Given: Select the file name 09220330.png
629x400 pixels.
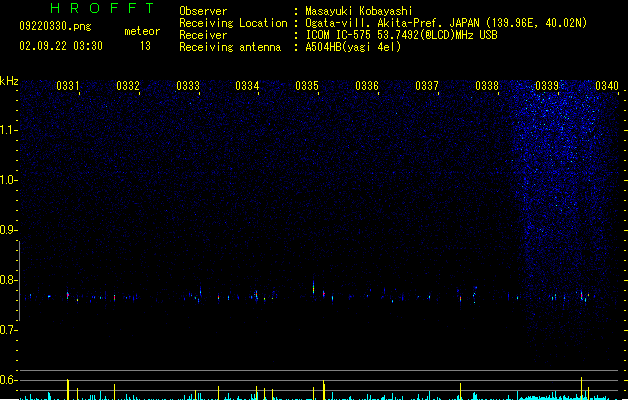Looking at the screenshot, I should (55, 26).
